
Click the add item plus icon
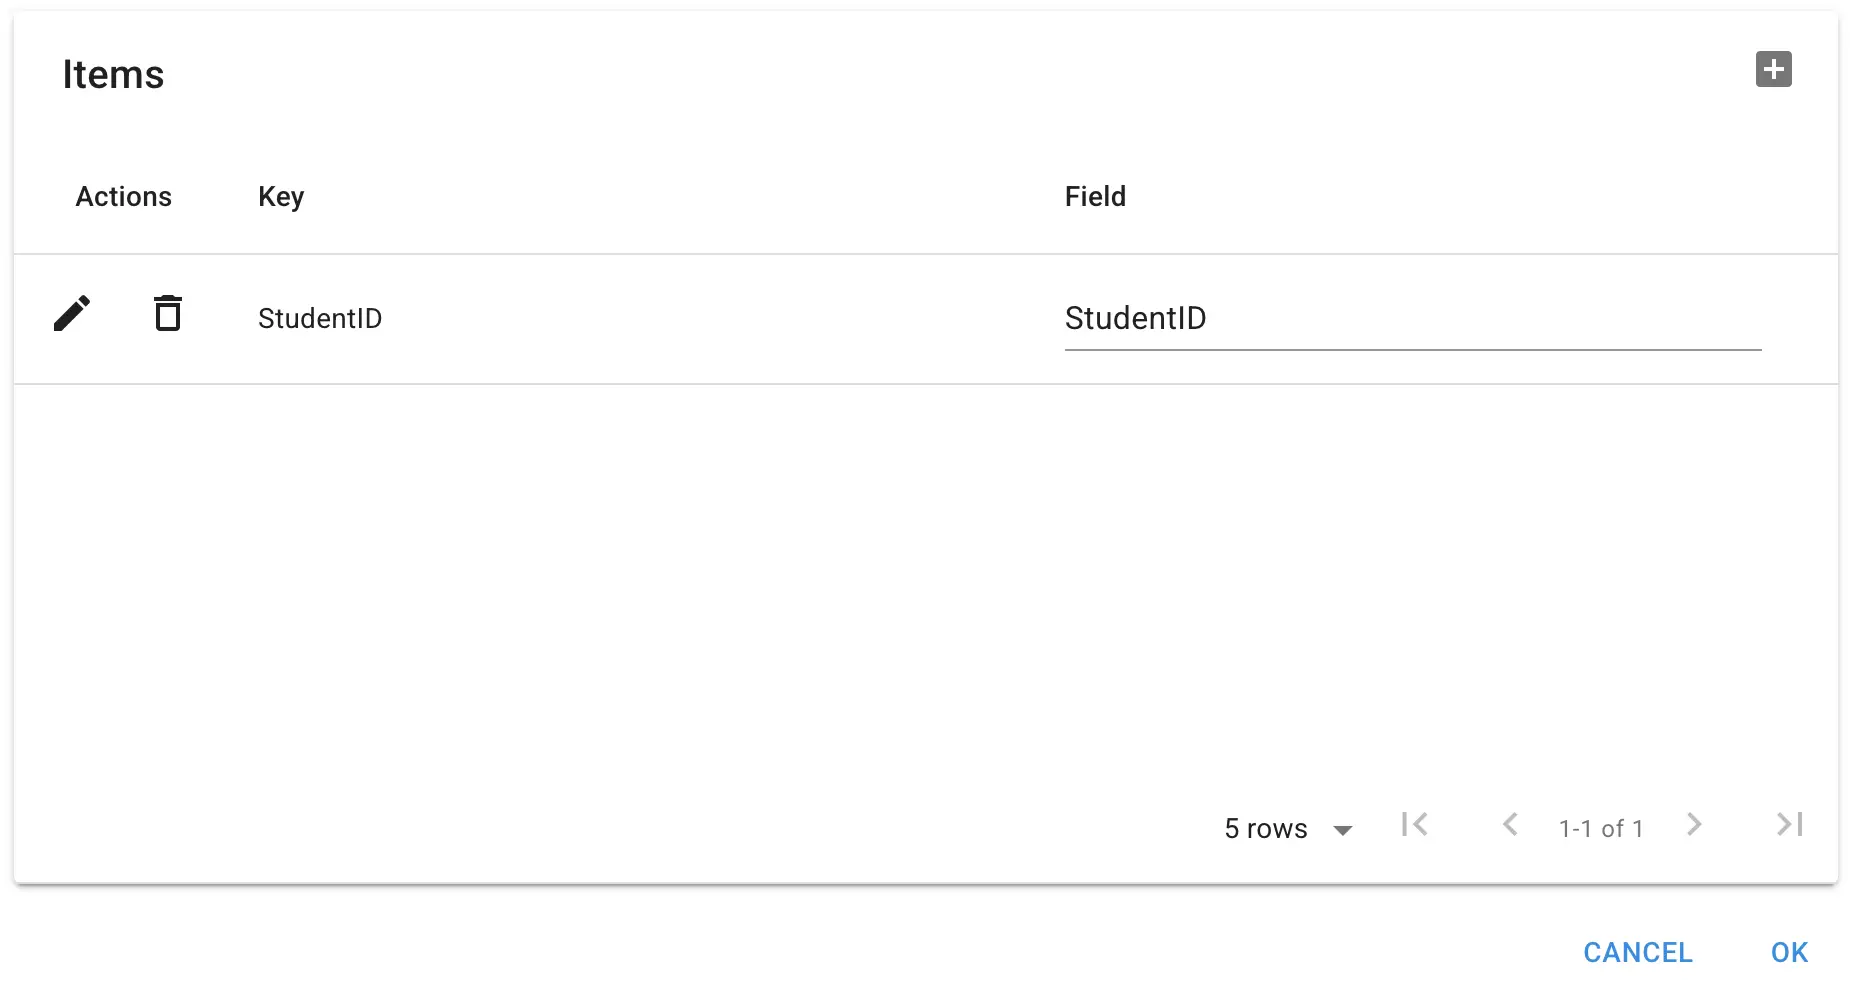point(1773,69)
